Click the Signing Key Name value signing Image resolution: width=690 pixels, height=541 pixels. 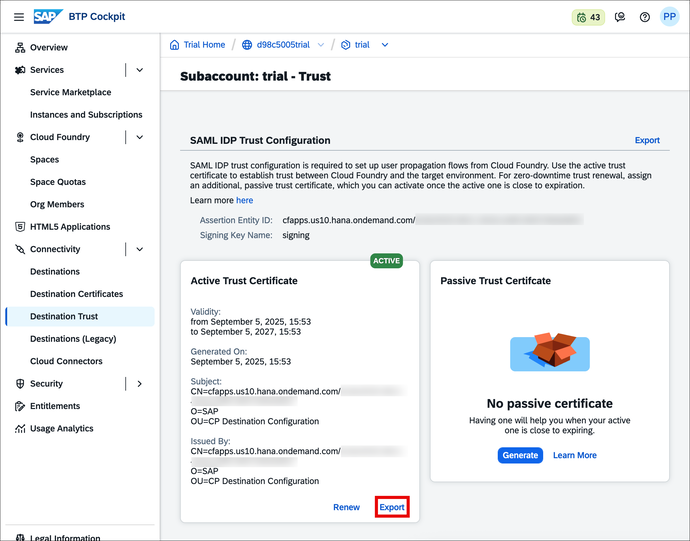[296, 235]
